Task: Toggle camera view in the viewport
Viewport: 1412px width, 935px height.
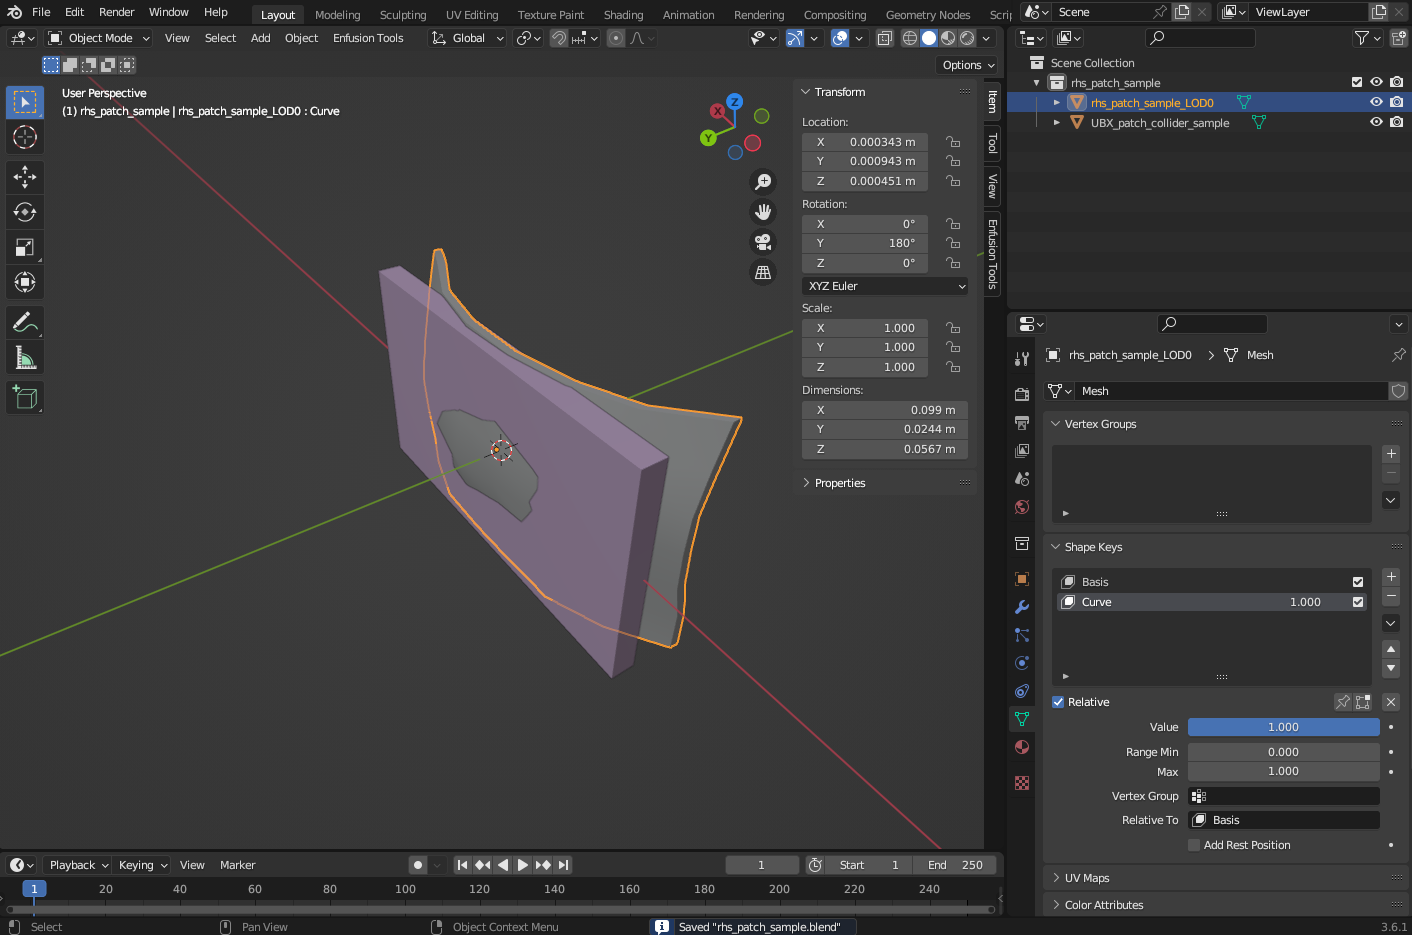Action: pyautogui.click(x=763, y=242)
